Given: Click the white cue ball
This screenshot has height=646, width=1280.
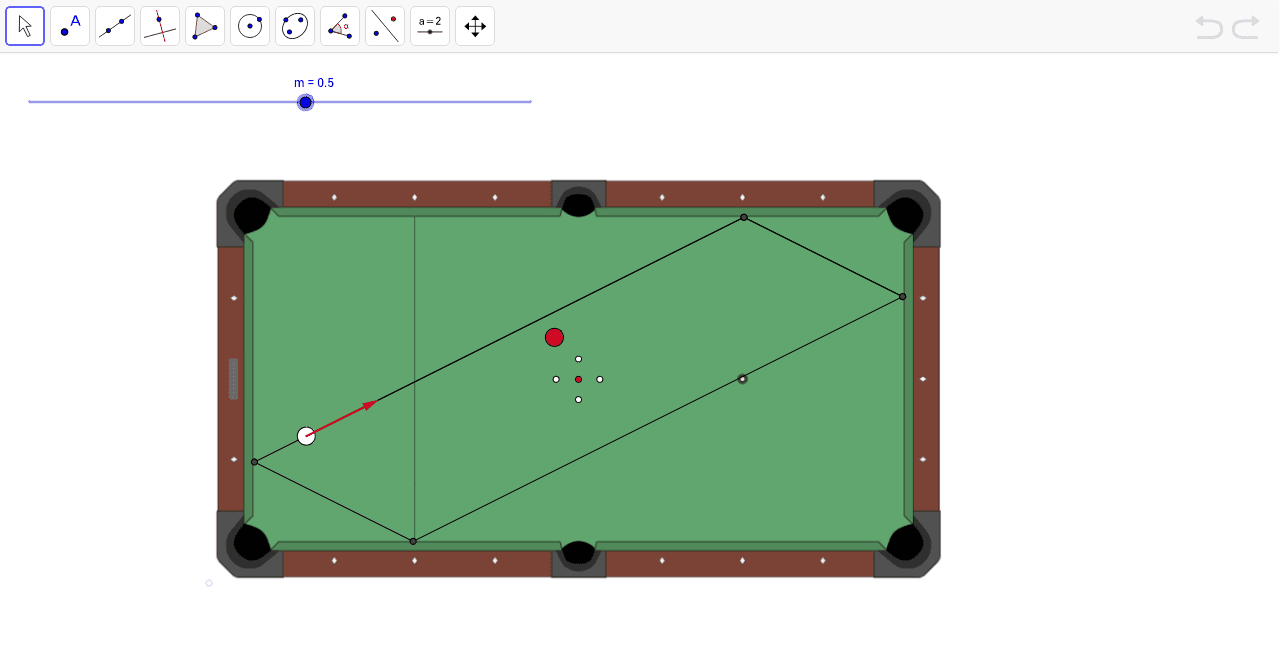Looking at the screenshot, I should click(x=306, y=435).
